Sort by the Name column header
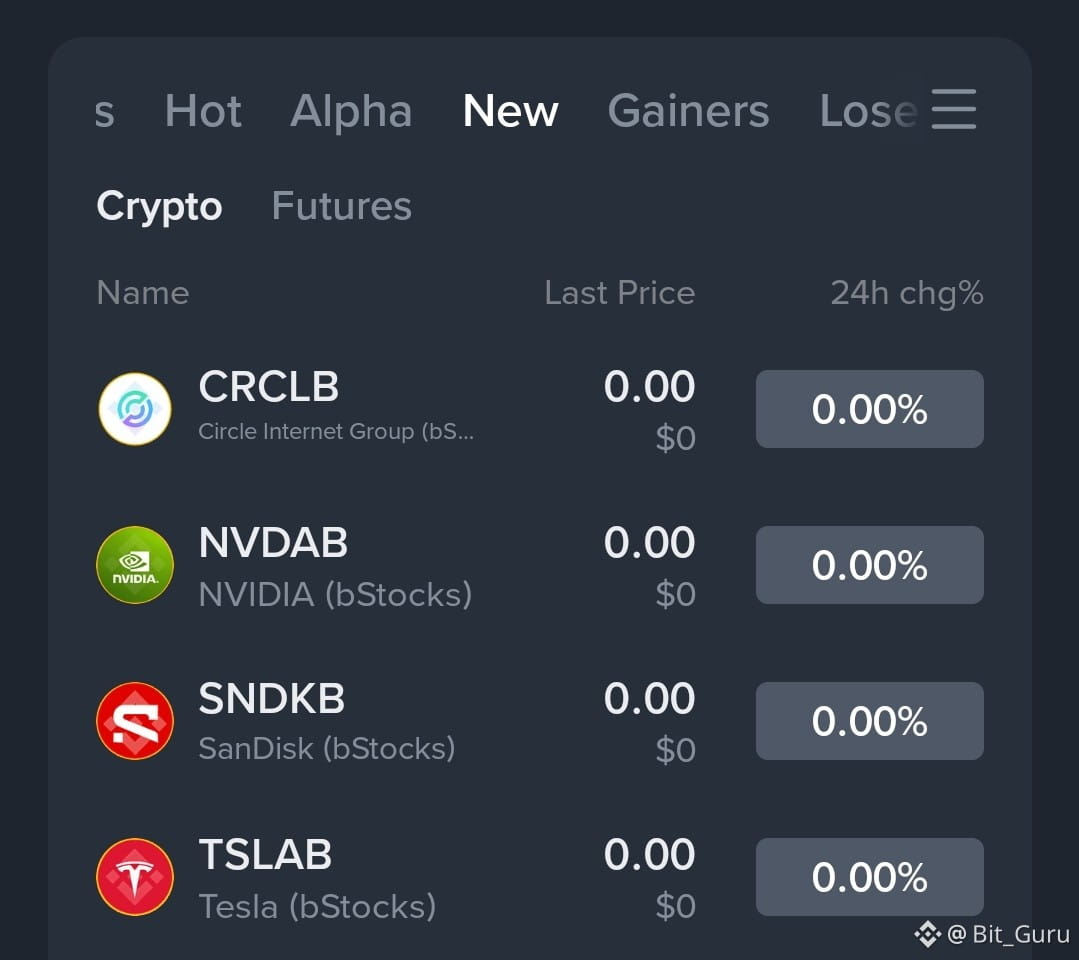1079x960 pixels. [143, 293]
